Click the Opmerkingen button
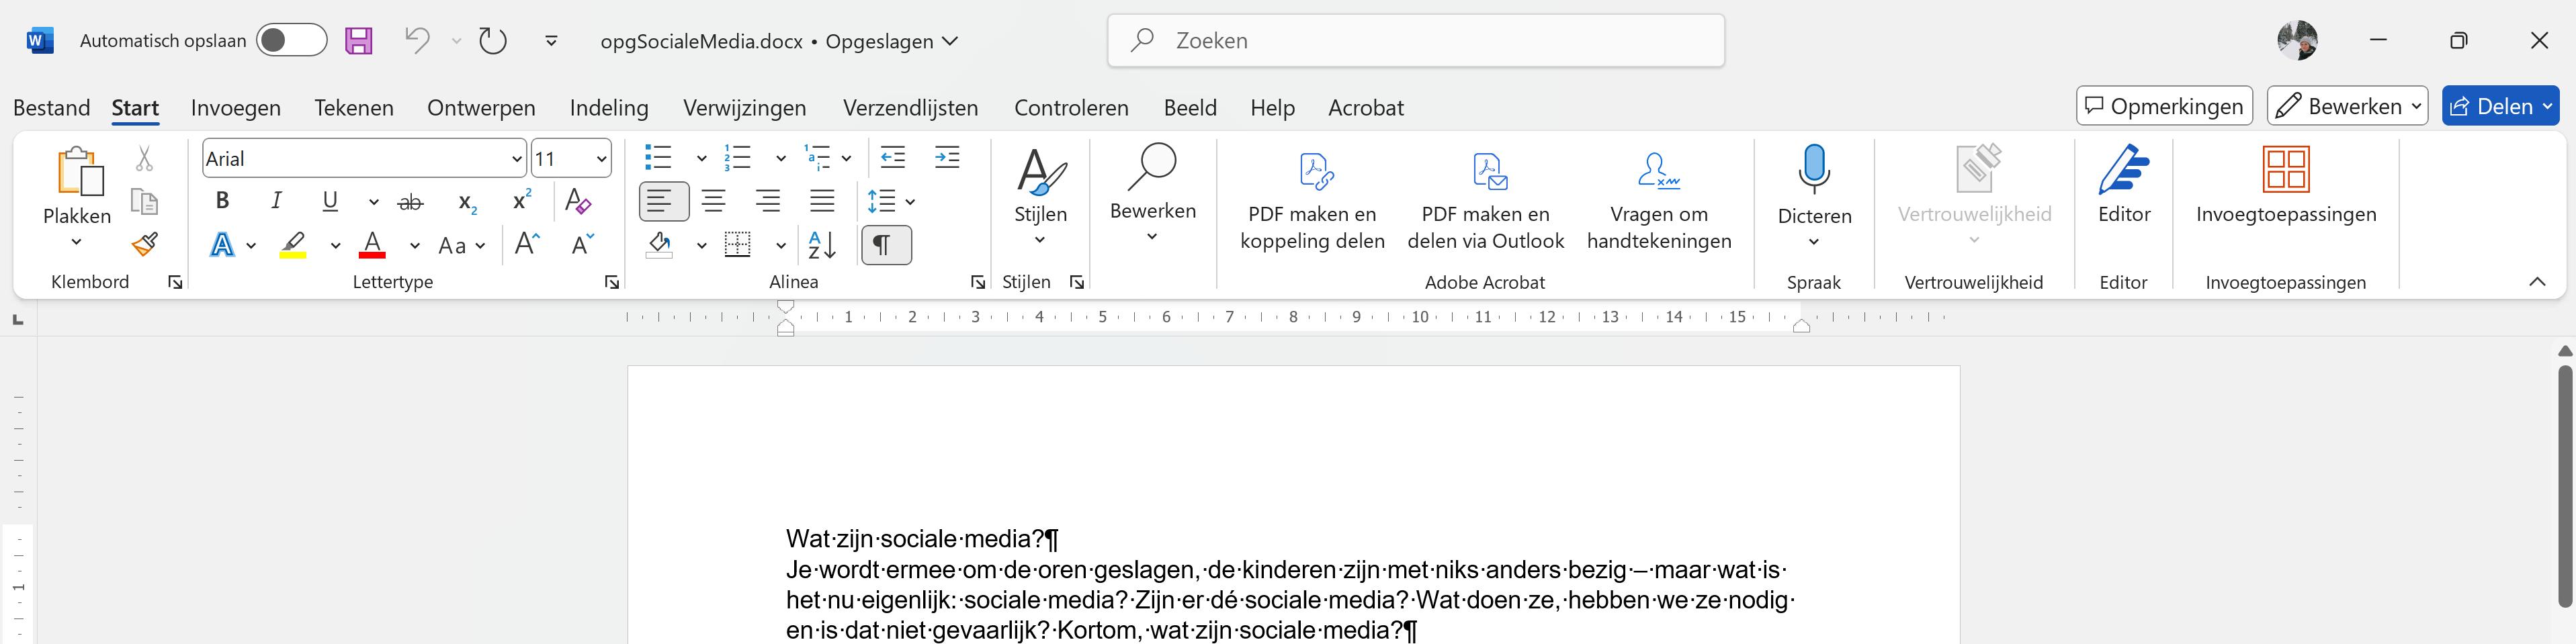The image size is (2576, 644). point(2164,107)
